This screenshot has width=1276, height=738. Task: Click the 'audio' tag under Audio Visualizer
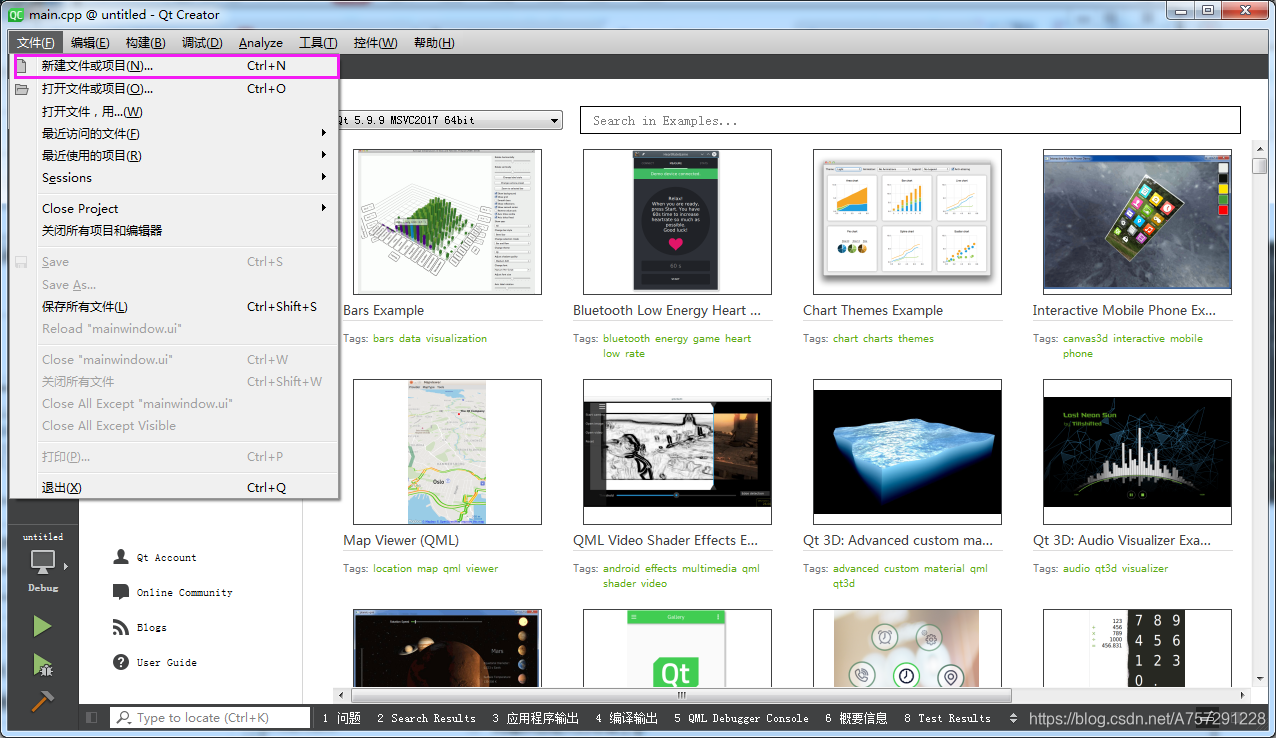(x=1076, y=569)
